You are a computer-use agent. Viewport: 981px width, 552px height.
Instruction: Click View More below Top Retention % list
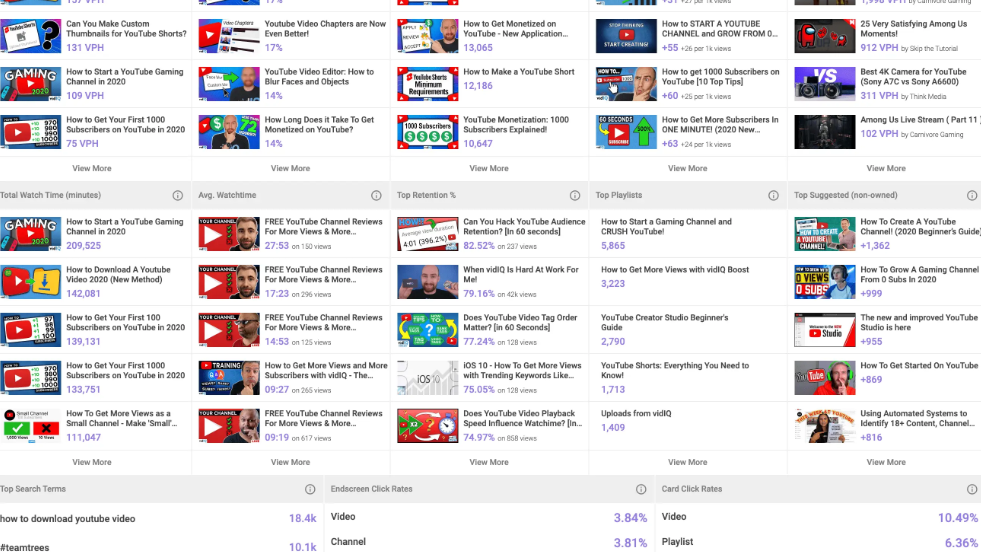coord(489,462)
